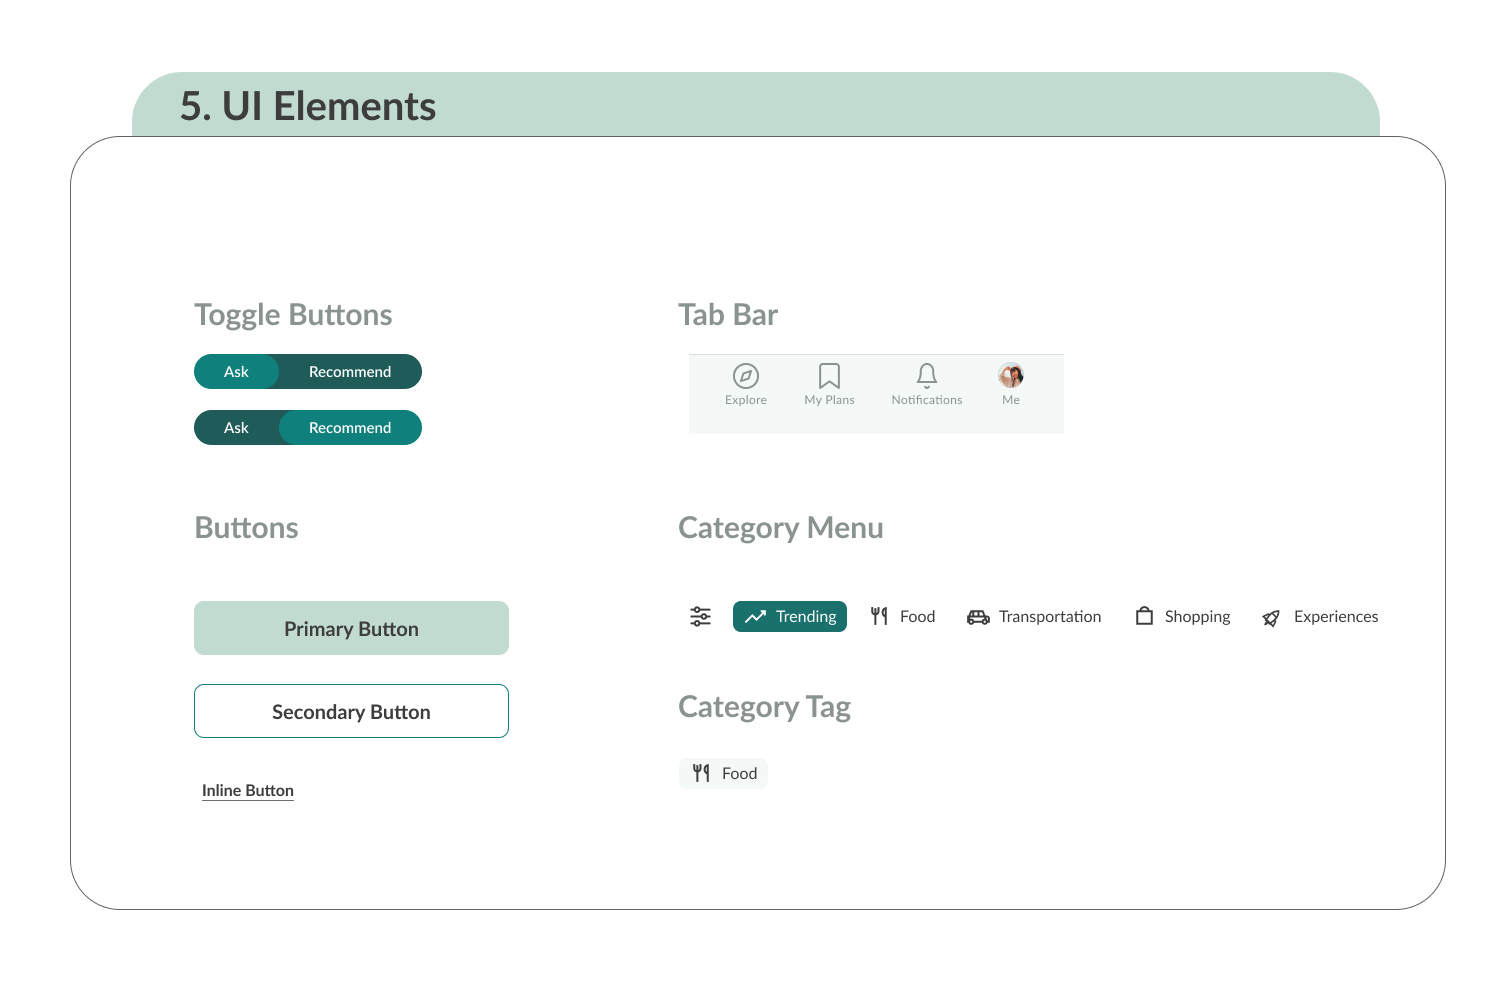Click the Buttons section heading
This screenshot has width=1512, height=982.
pos(247,528)
